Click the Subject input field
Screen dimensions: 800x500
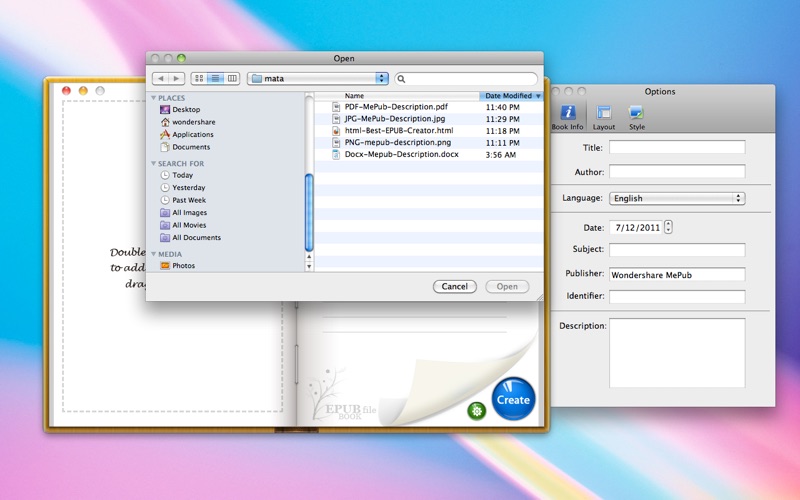tap(677, 249)
